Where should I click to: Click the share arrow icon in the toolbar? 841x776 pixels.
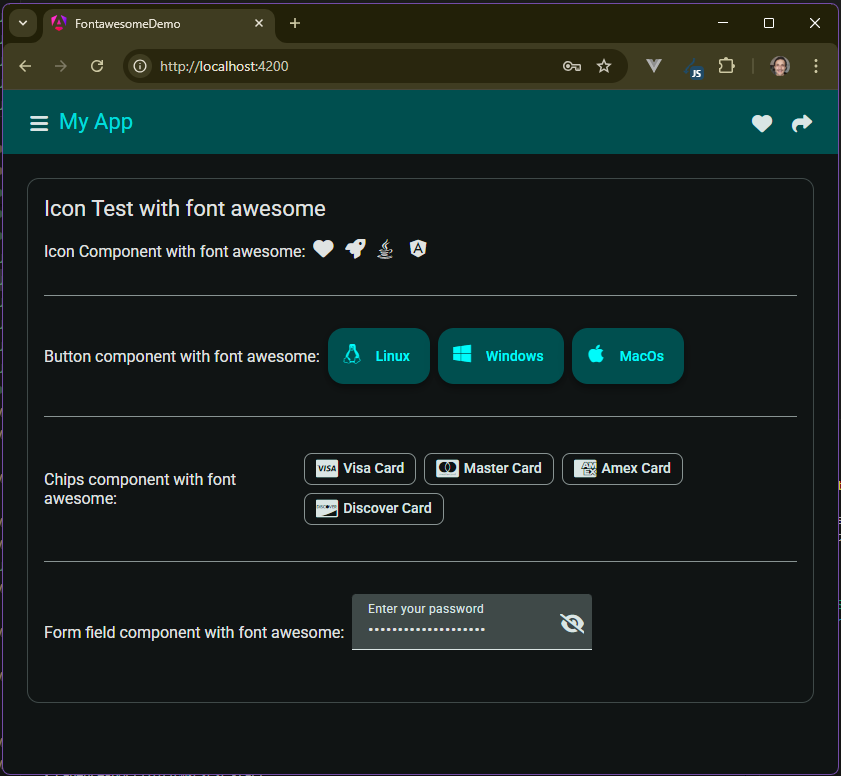coord(802,123)
